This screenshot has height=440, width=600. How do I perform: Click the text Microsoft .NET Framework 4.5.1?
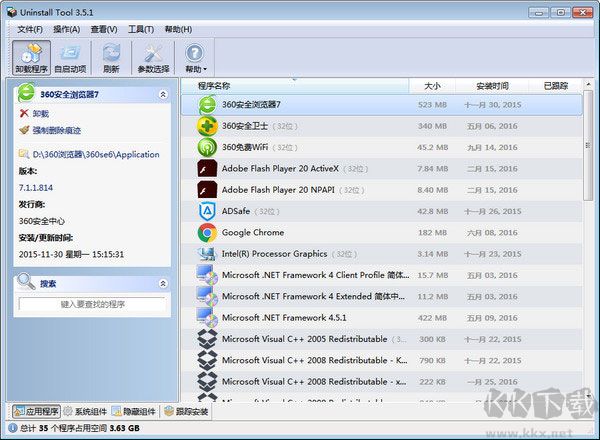[x=284, y=318]
